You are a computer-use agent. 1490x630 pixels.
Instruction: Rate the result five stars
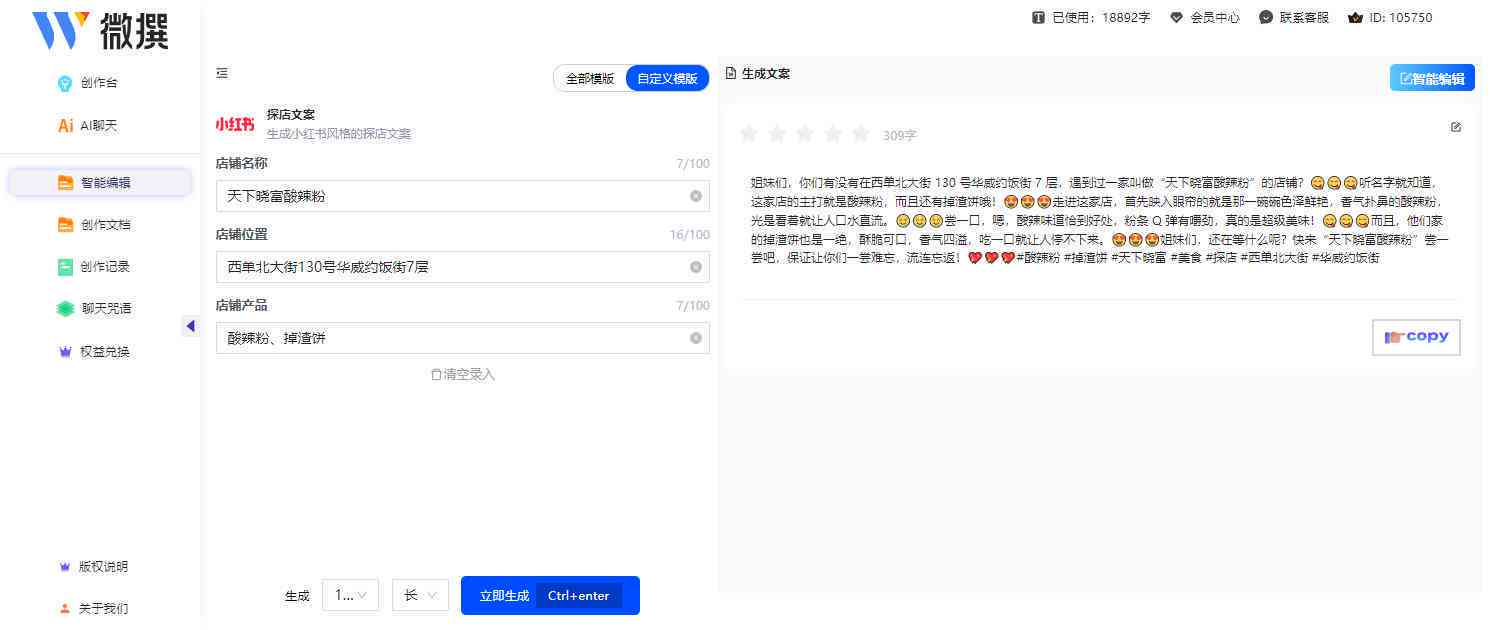point(860,133)
